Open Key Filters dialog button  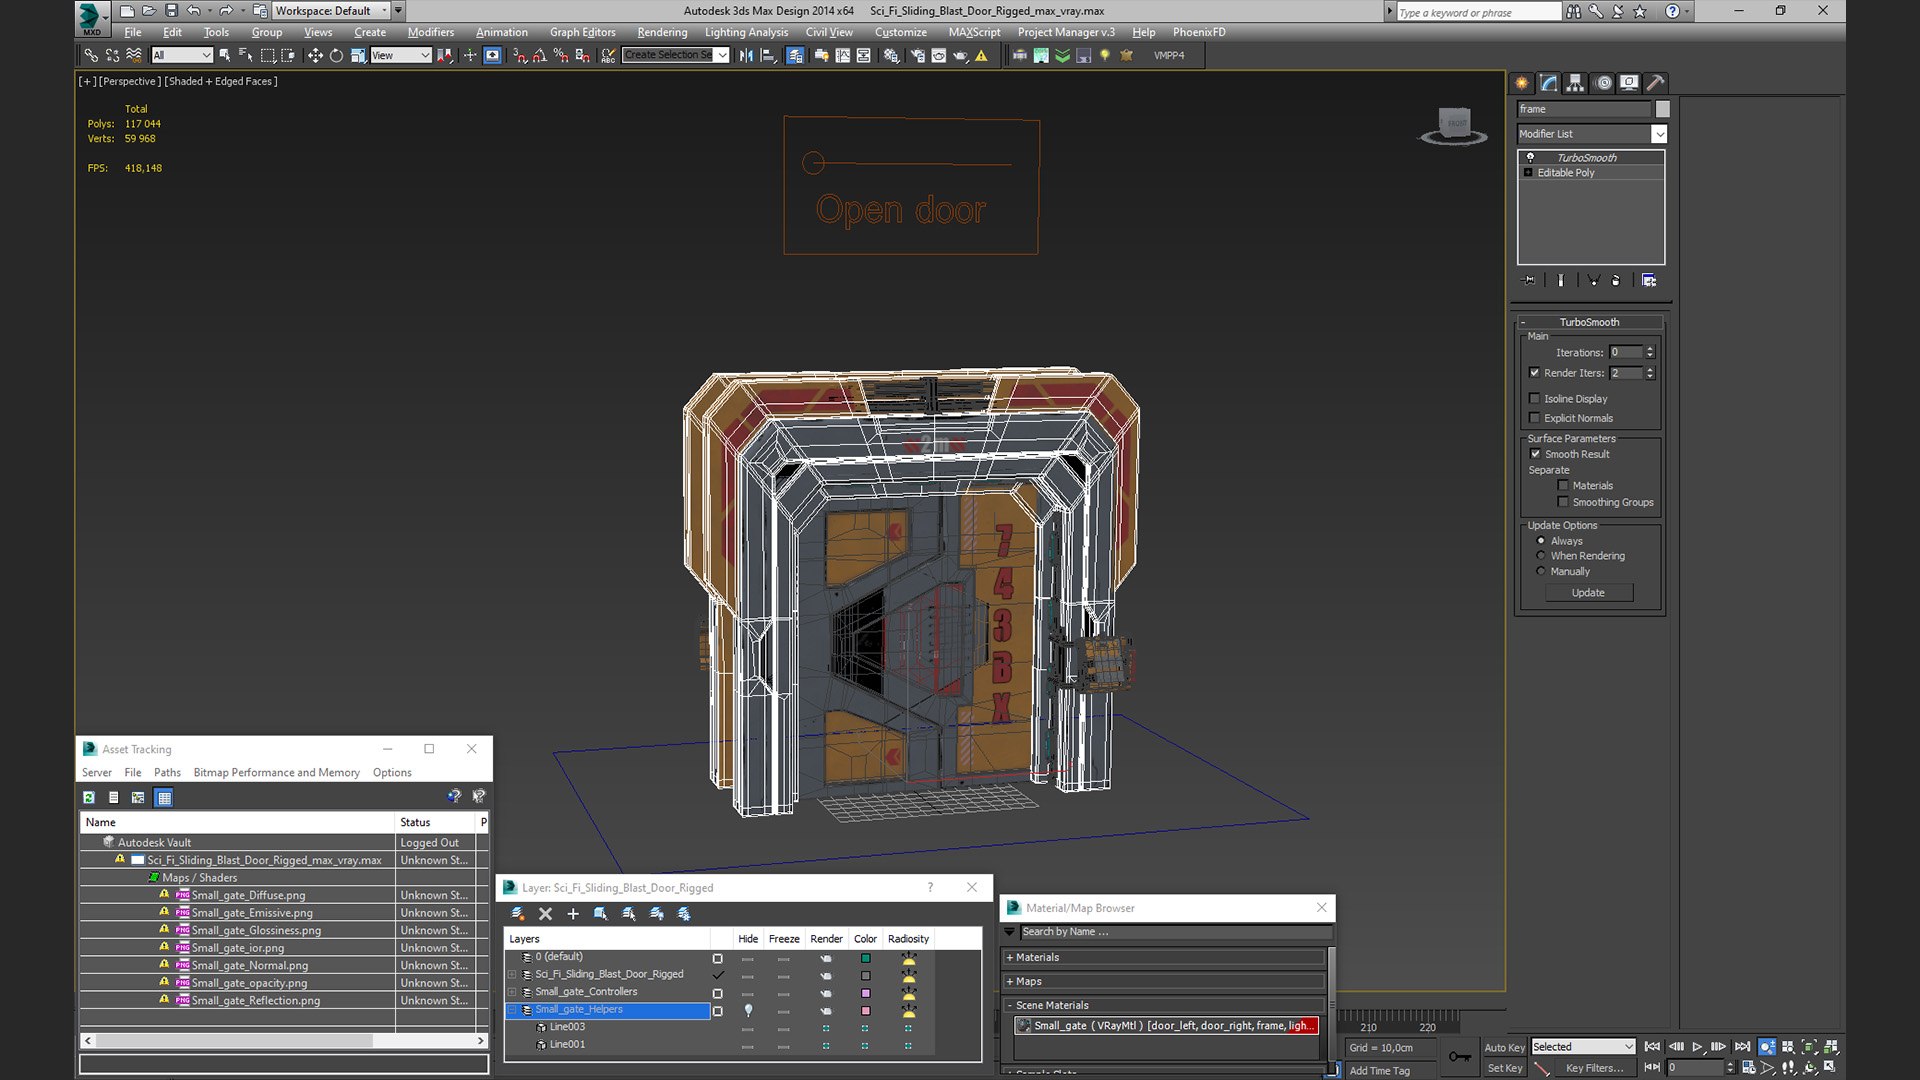click(x=1594, y=1068)
